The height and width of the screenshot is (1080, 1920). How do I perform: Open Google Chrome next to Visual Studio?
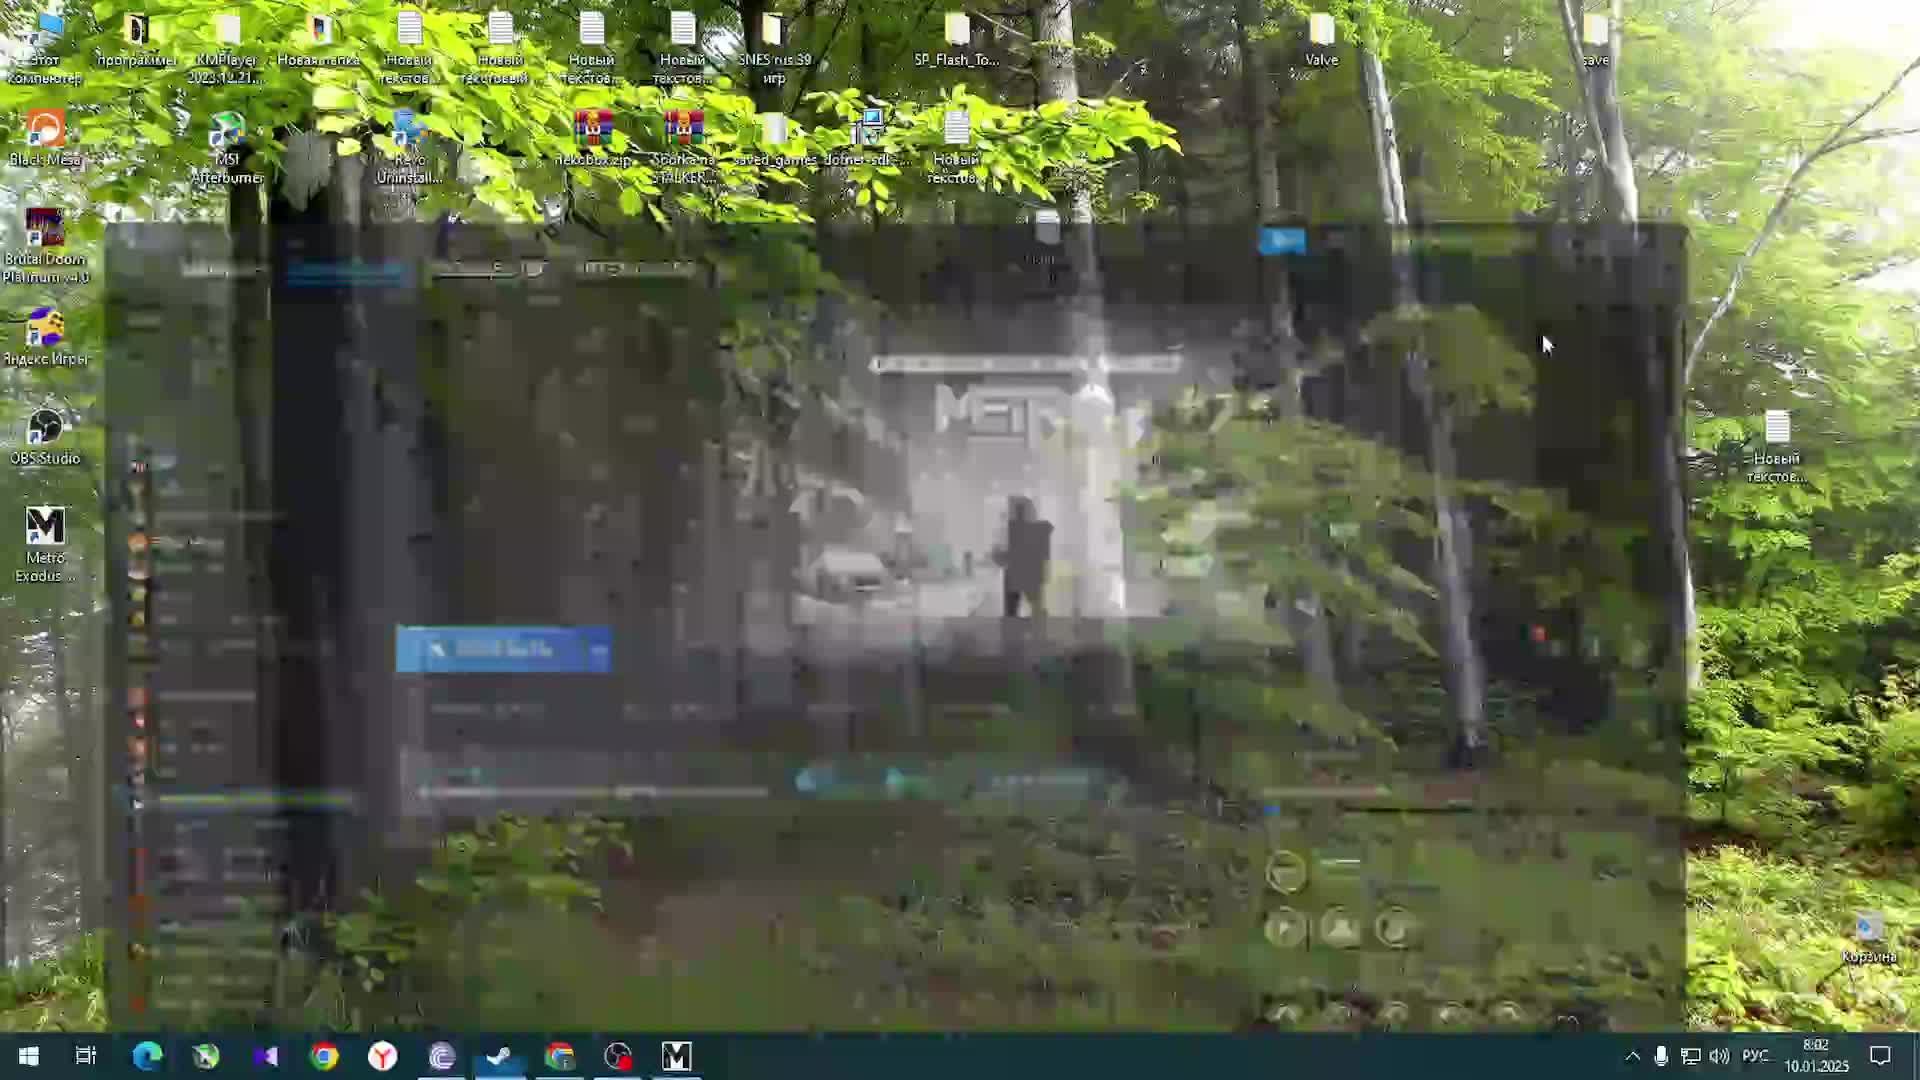(x=324, y=1056)
